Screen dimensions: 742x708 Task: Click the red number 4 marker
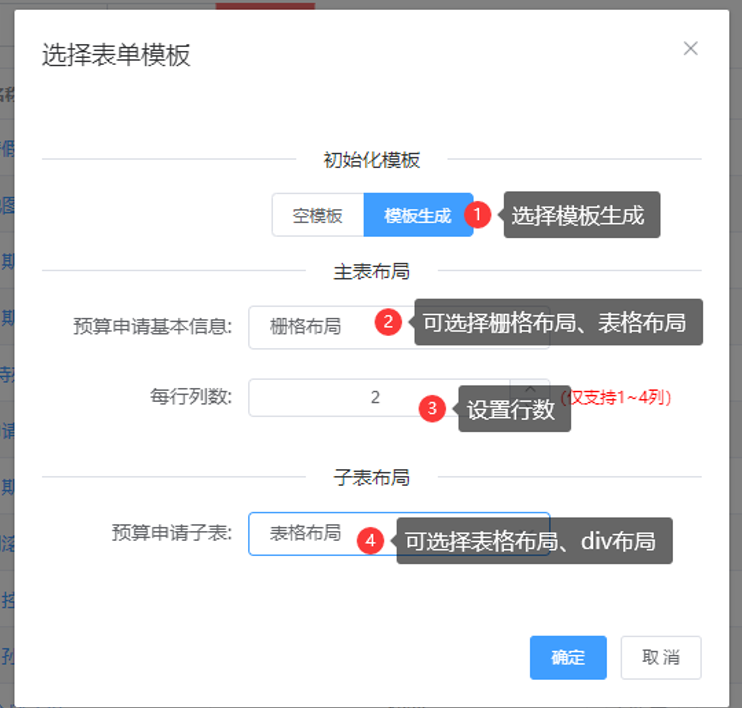pos(371,540)
